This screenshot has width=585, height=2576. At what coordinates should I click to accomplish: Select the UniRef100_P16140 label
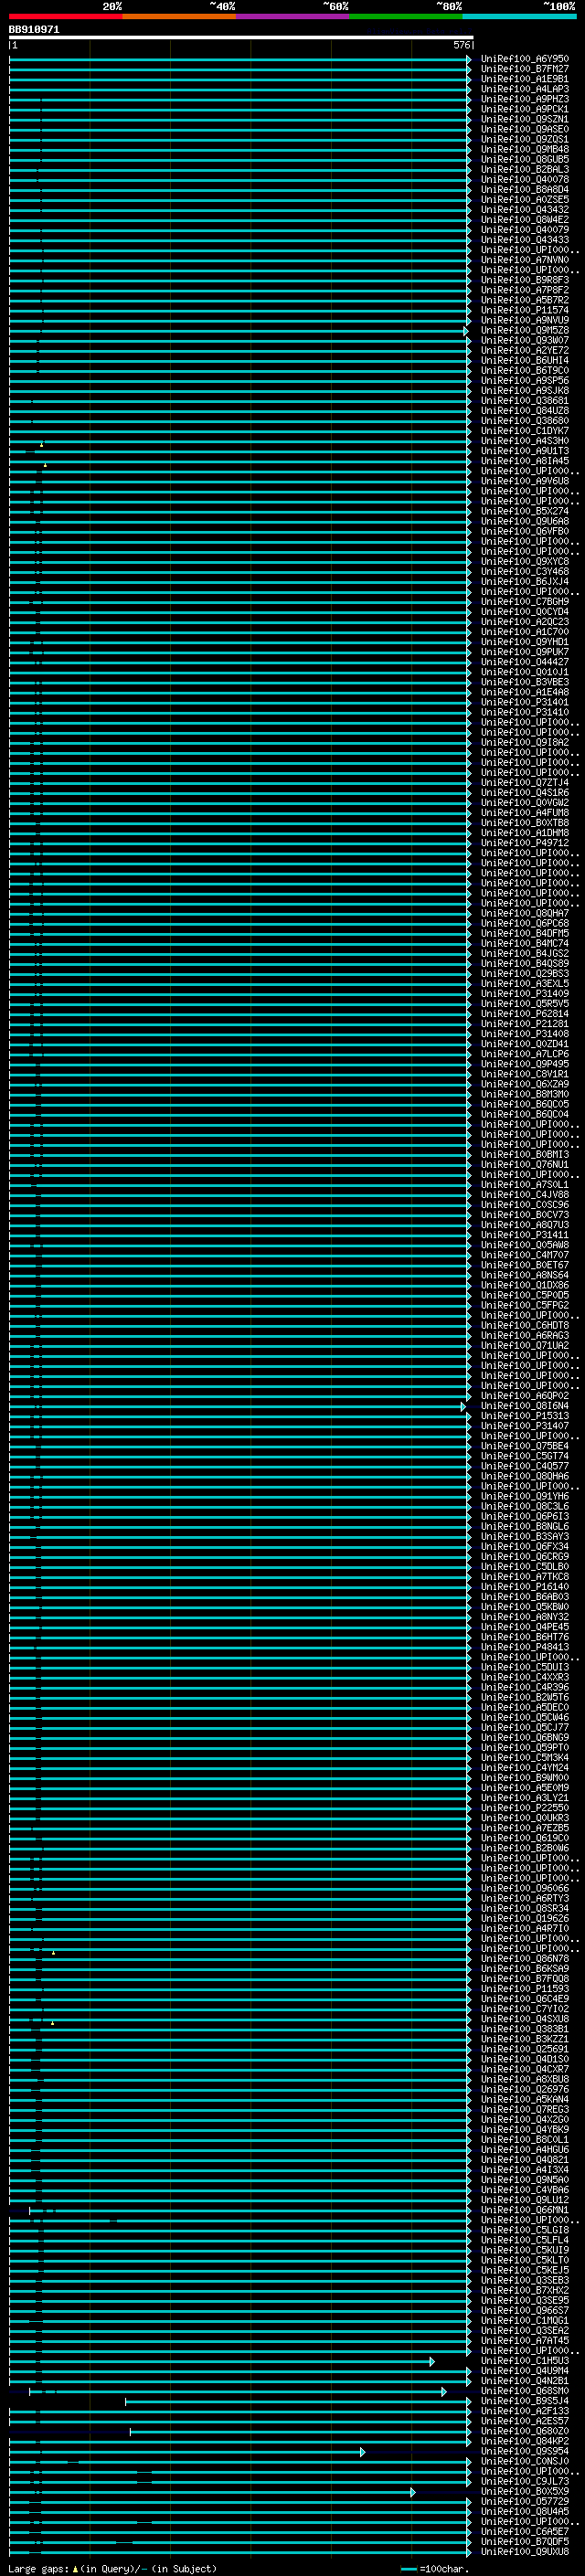point(525,1587)
